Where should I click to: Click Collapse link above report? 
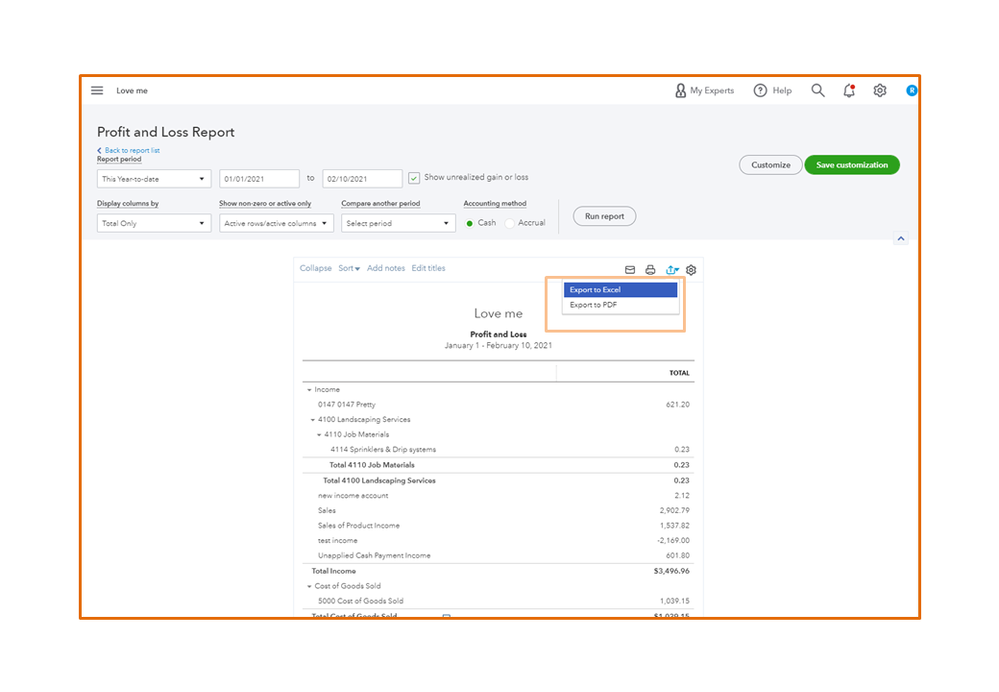315,268
